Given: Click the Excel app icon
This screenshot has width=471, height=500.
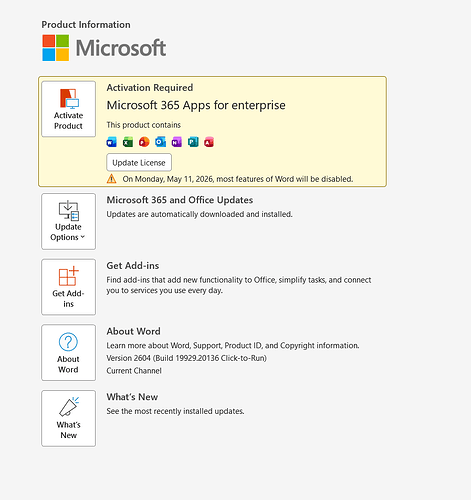Looking at the screenshot, I should [128, 142].
